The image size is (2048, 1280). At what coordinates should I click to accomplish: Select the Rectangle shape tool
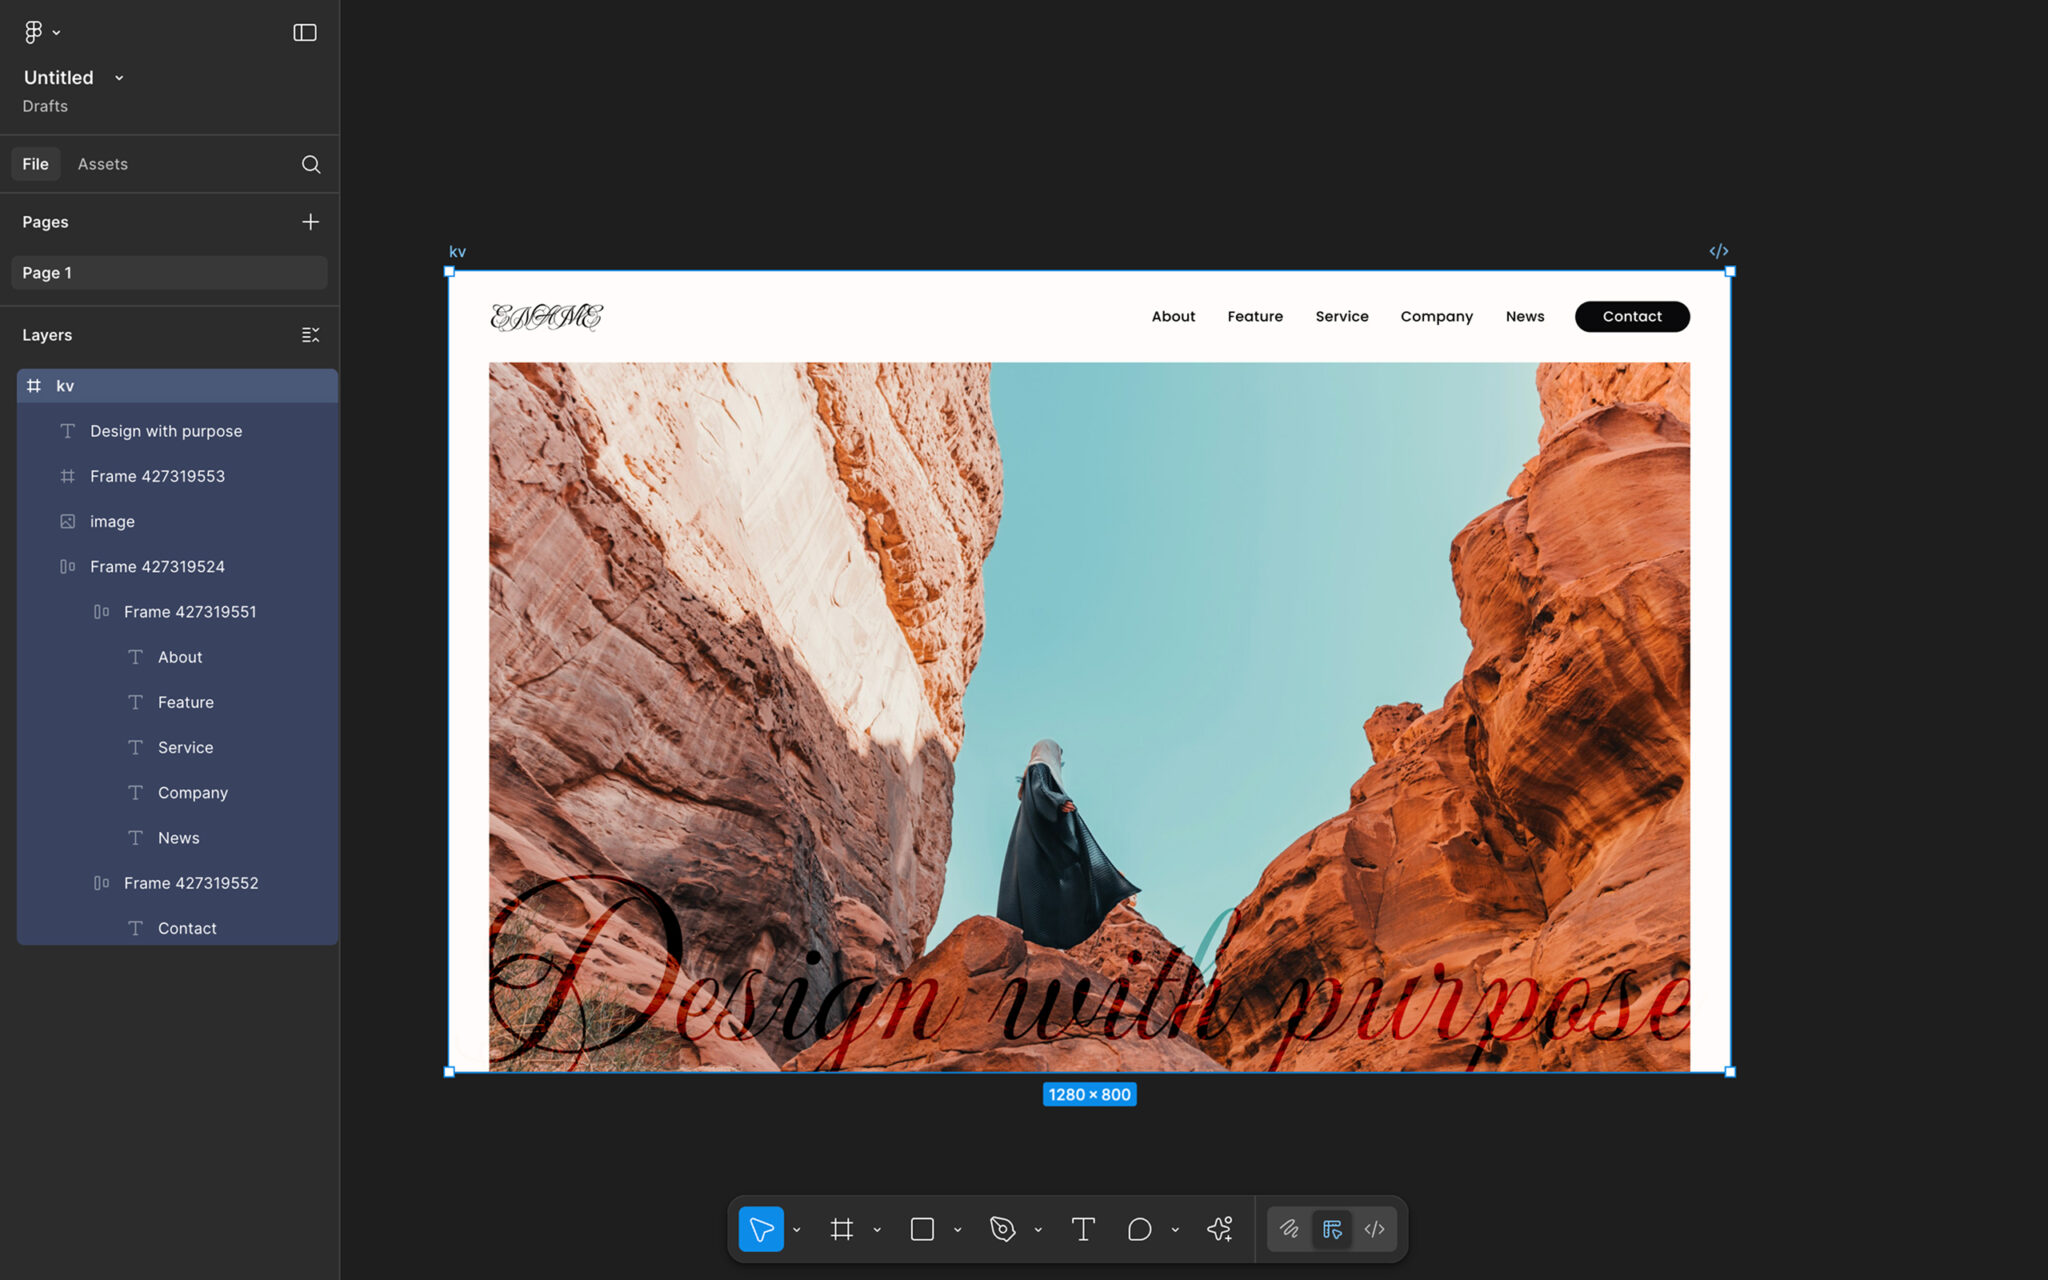[x=922, y=1229]
